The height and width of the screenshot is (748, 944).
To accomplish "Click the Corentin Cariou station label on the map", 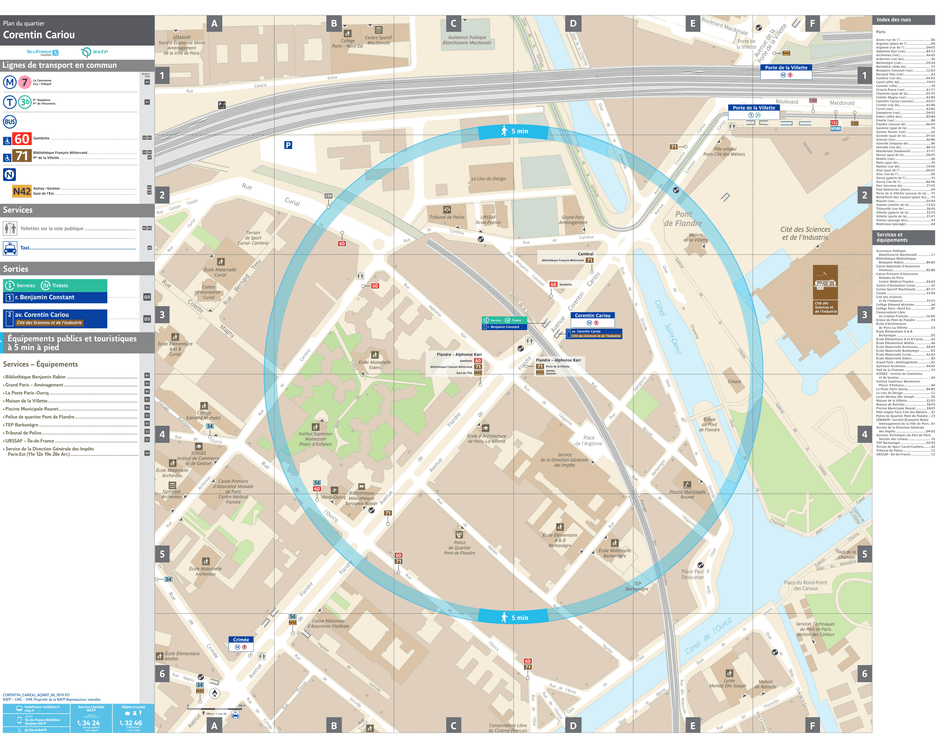I will pyautogui.click(x=594, y=315).
